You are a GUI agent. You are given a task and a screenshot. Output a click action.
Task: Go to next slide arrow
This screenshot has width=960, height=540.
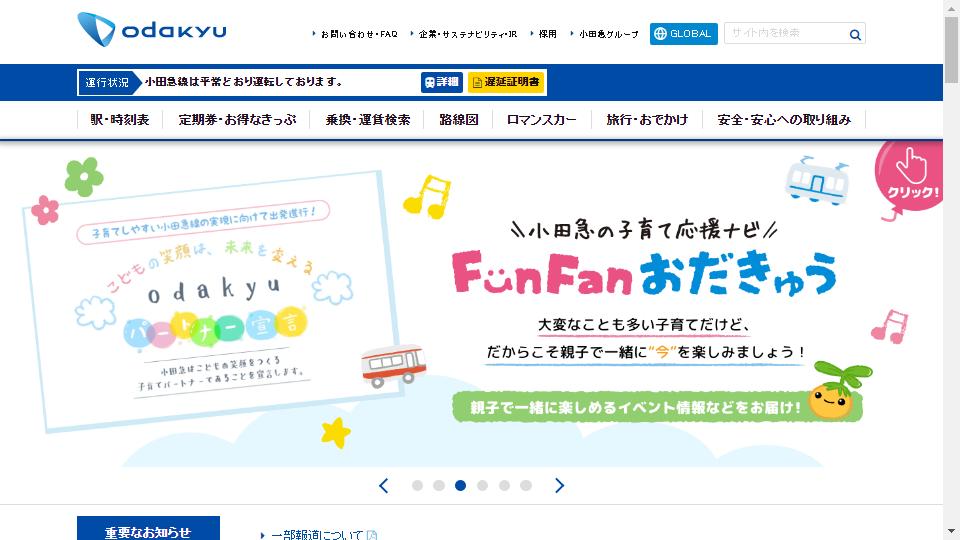click(x=559, y=486)
